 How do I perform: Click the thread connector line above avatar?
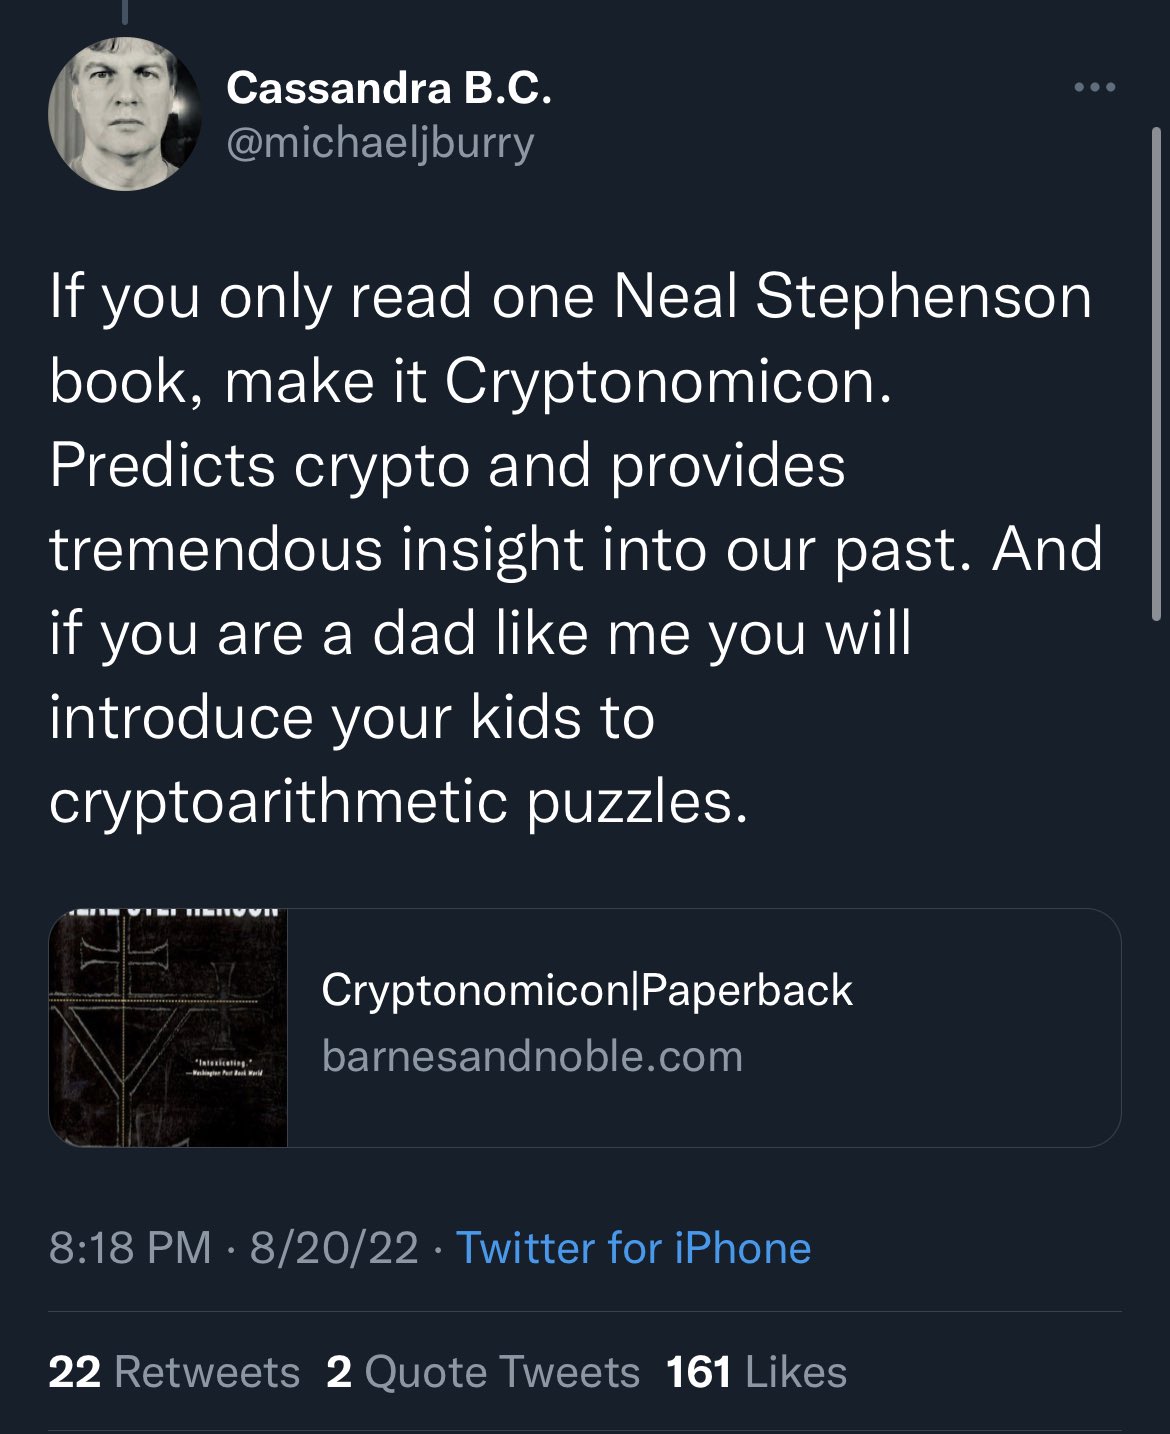coord(127,12)
